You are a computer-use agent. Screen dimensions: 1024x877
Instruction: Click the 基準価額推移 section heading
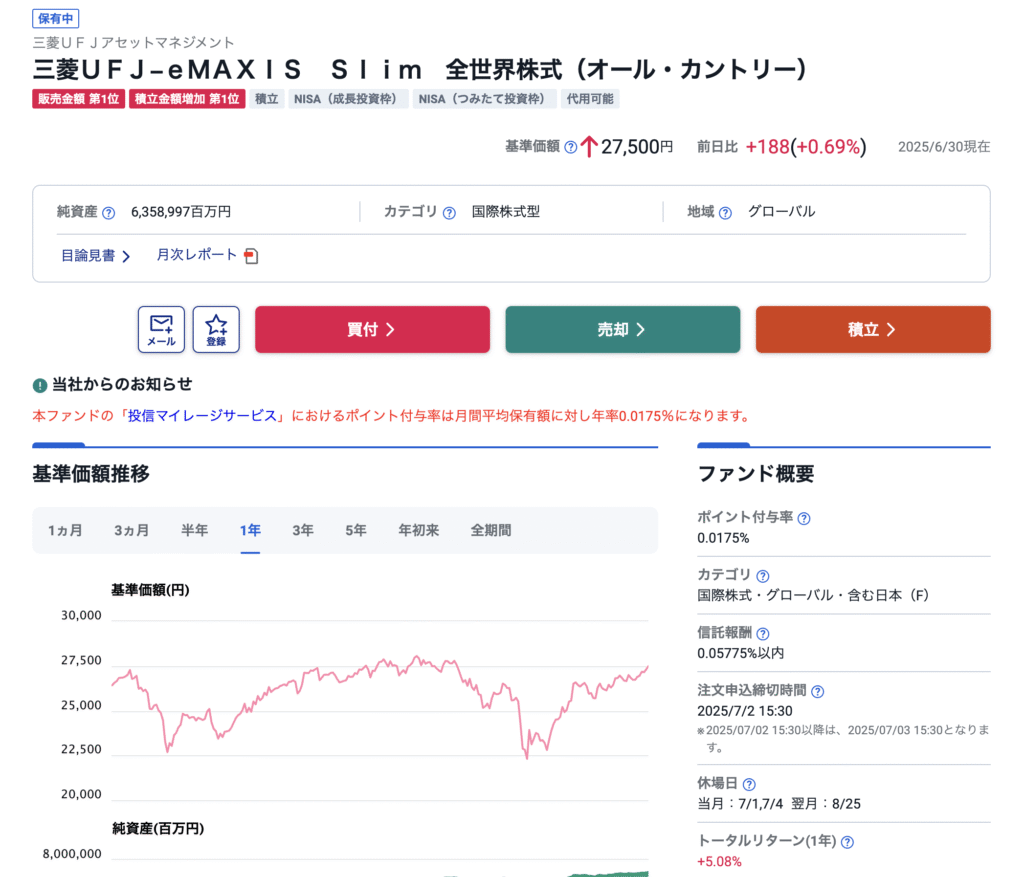pyautogui.click(x=91, y=474)
